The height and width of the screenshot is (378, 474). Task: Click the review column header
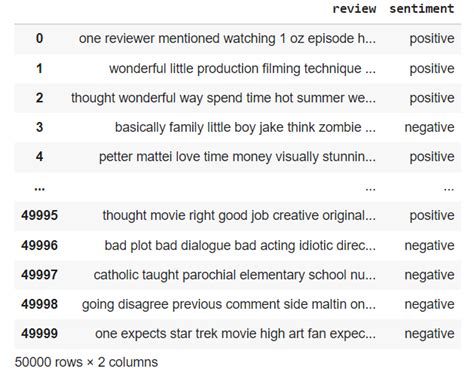(x=354, y=9)
